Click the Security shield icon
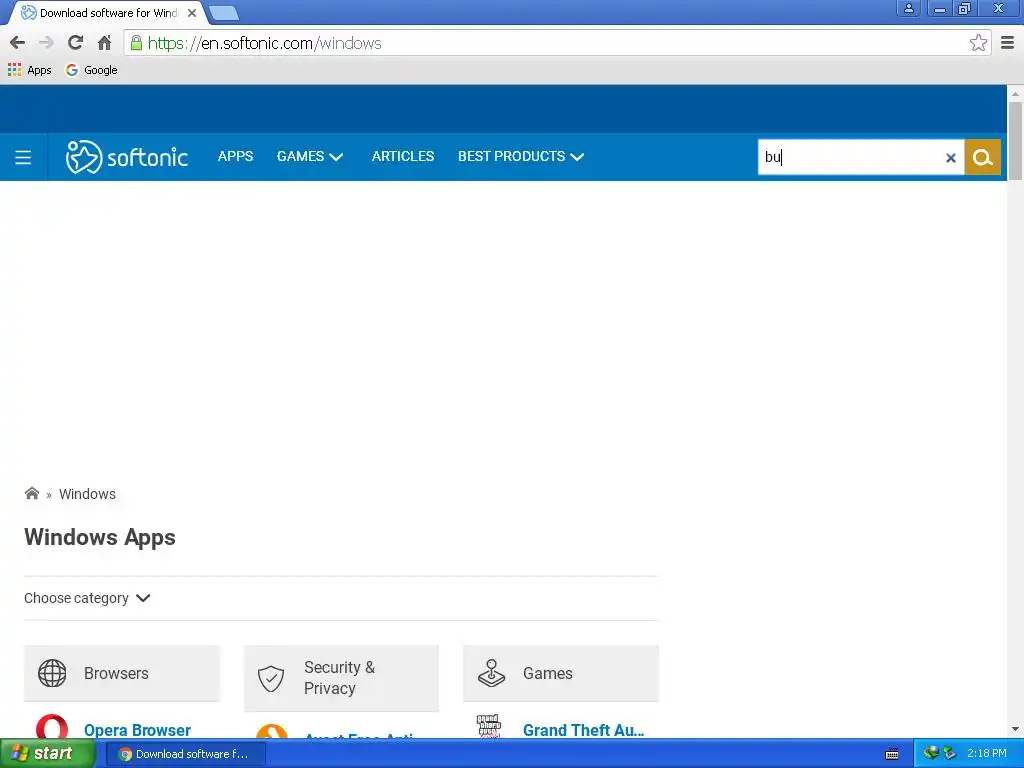 point(270,679)
